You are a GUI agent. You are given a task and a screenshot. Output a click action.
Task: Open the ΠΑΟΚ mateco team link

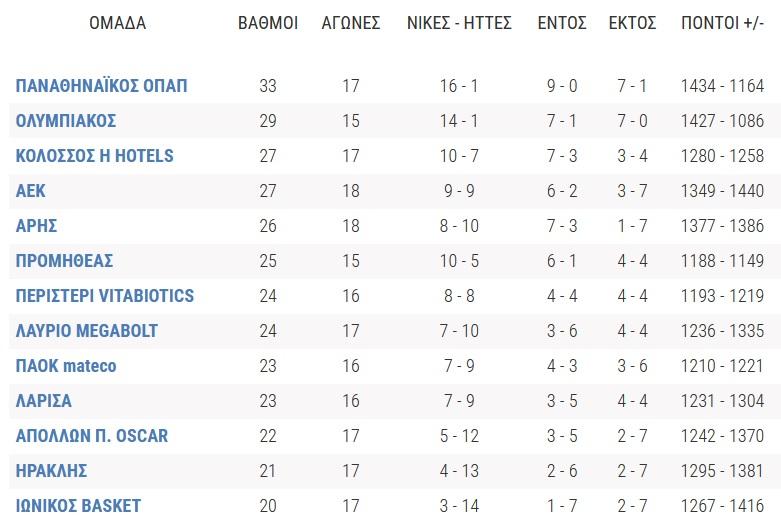tap(66, 366)
